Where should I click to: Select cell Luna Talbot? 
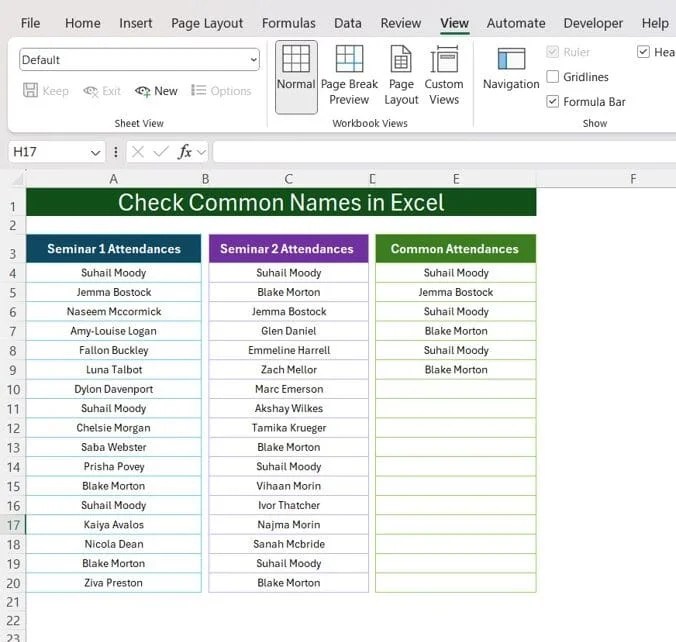pyautogui.click(x=113, y=370)
